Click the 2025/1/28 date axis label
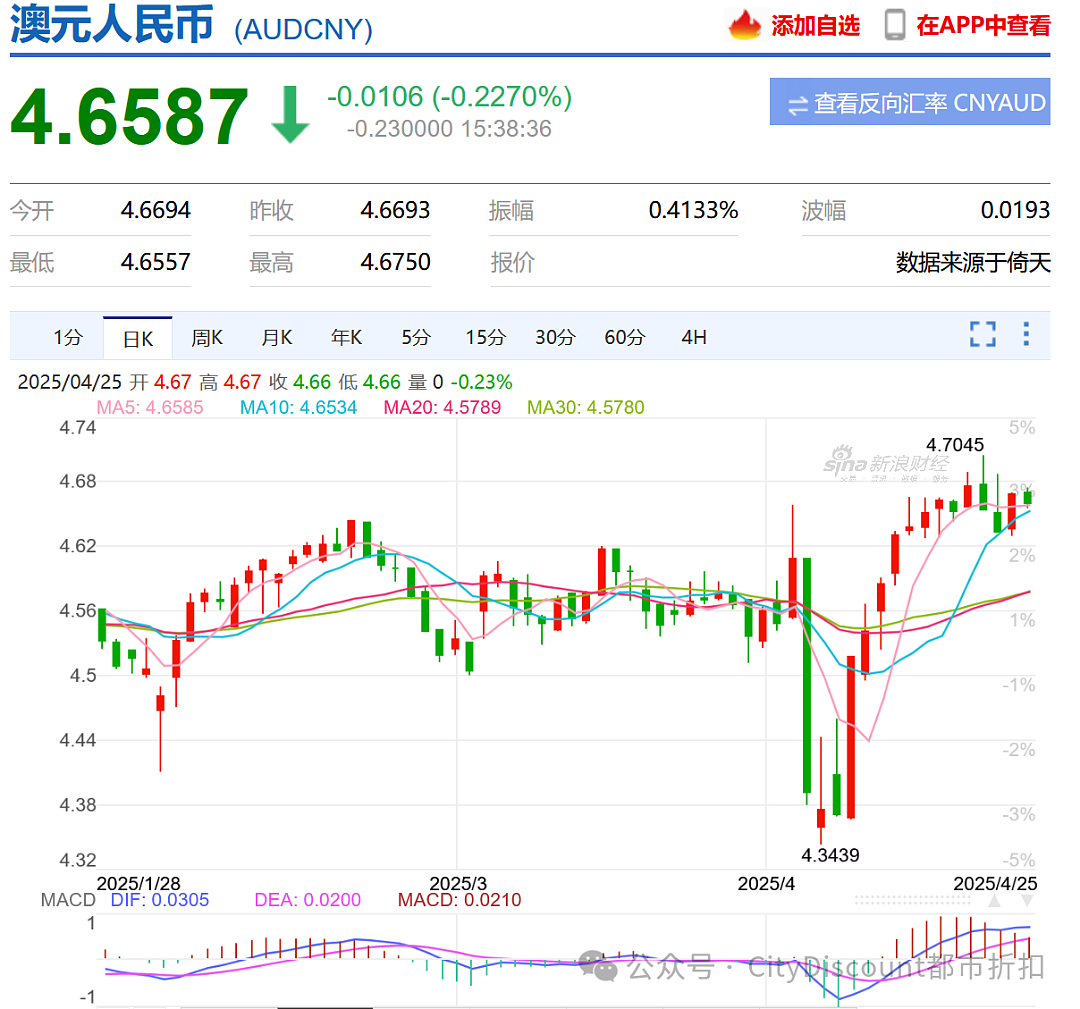Viewport: 1080px width, 1009px height. [138, 884]
